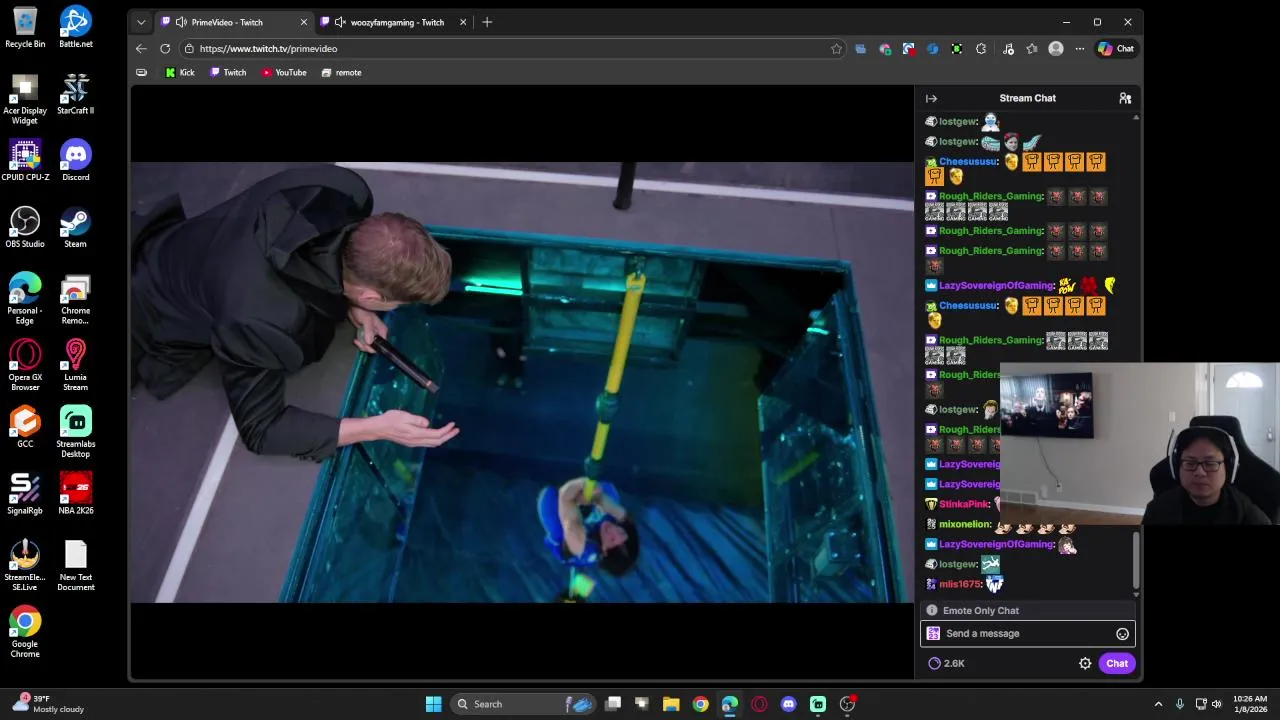Open OBS Studio from the taskbar
Image resolution: width=1280 pixels, height=720 pixels.
point(847,704)
